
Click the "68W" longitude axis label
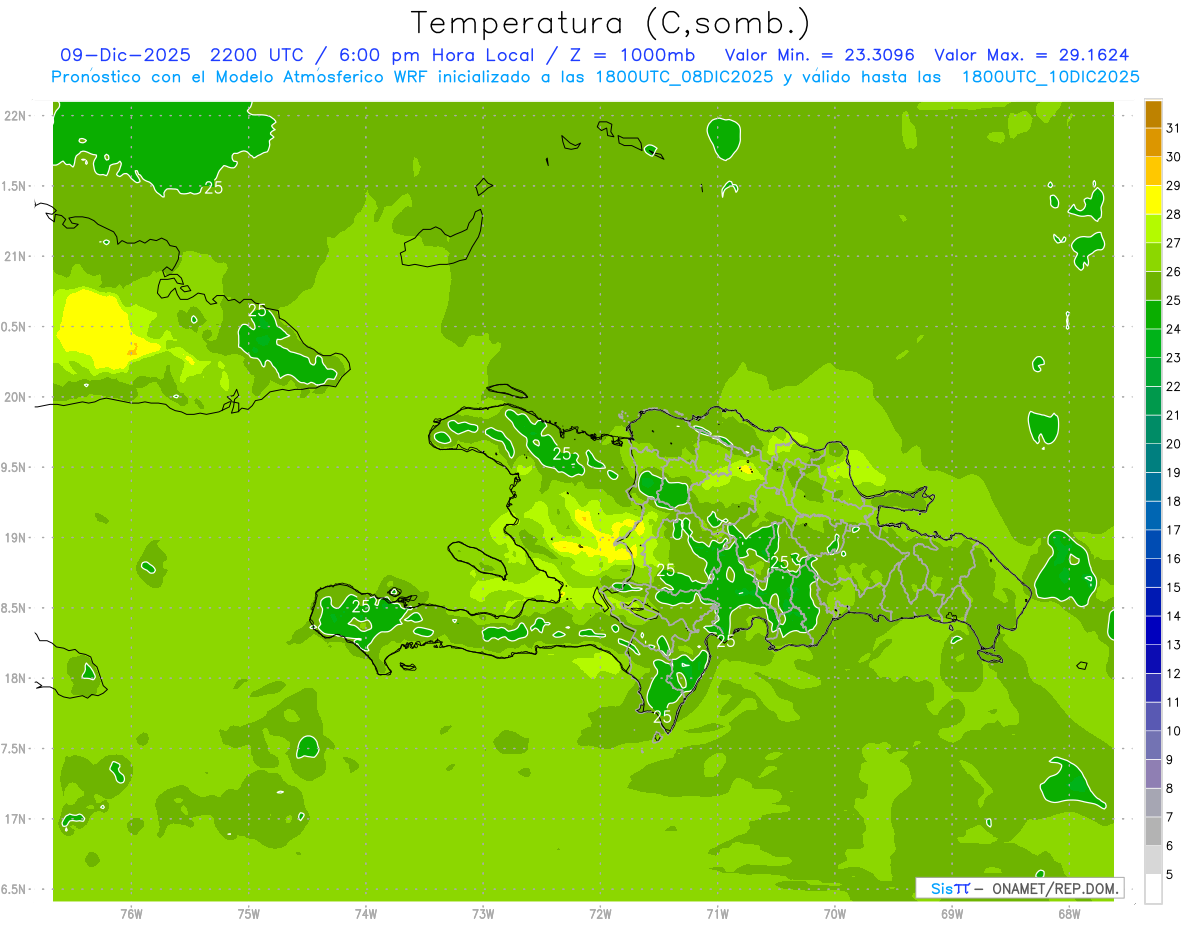coord(1069,914)
